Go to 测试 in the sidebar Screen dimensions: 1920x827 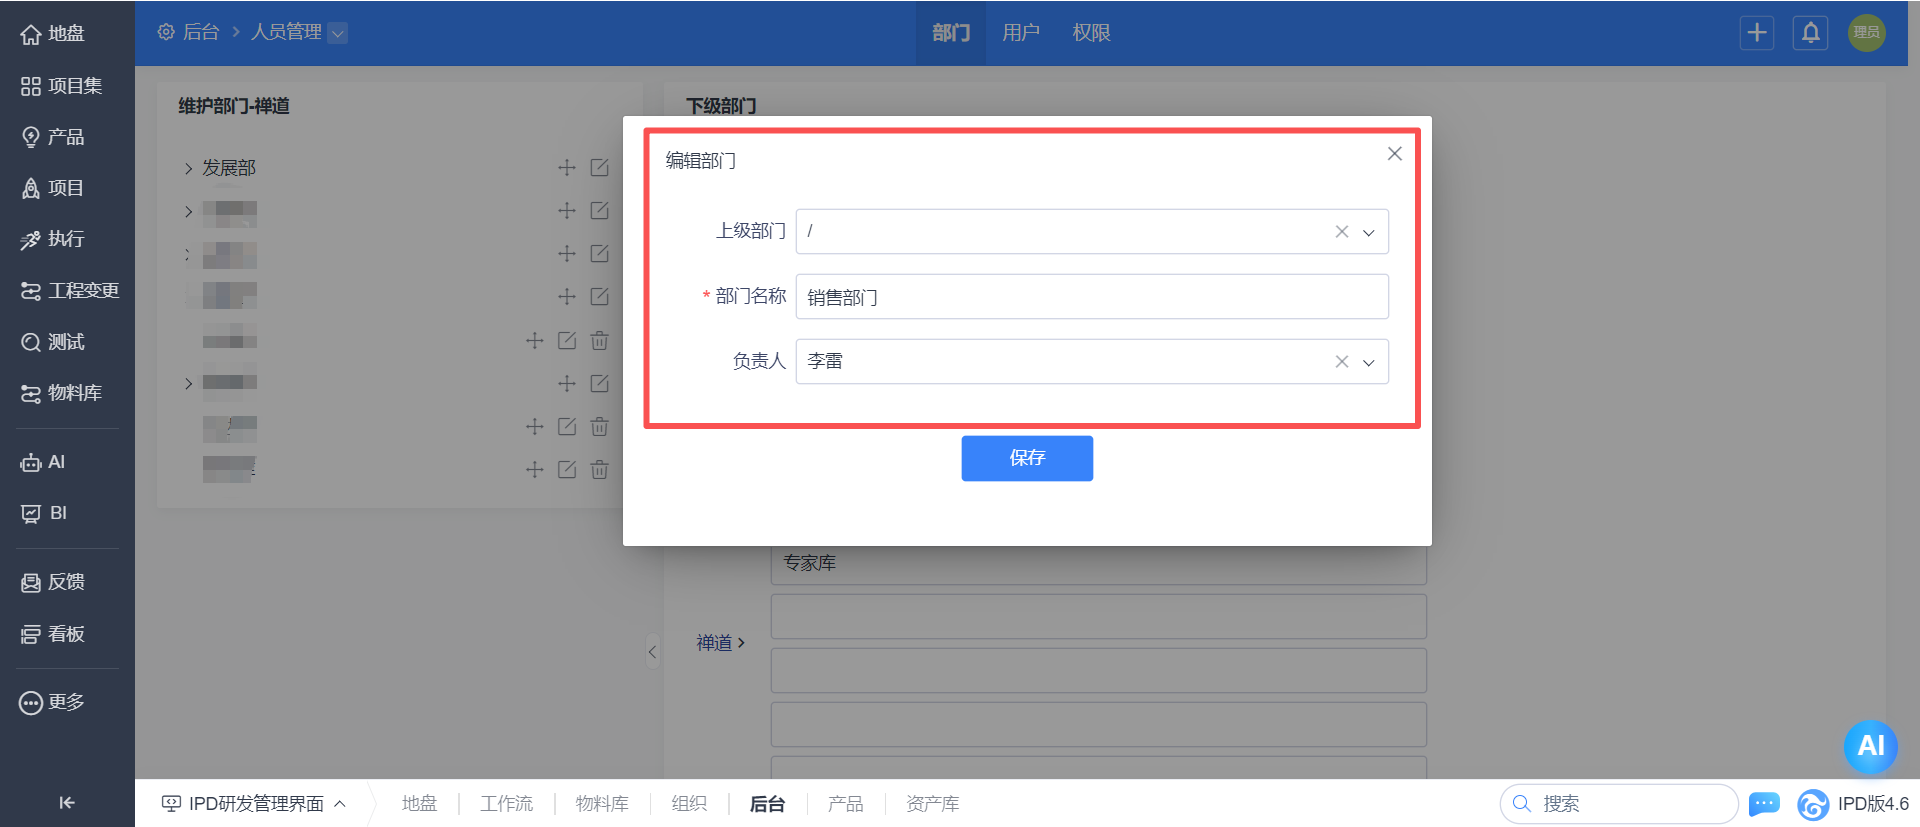pos(53,342)
